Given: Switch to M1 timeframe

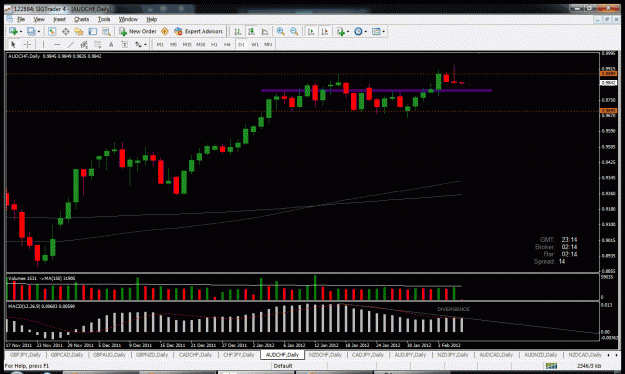Looking at the screenshot, I should pos(160,45).
